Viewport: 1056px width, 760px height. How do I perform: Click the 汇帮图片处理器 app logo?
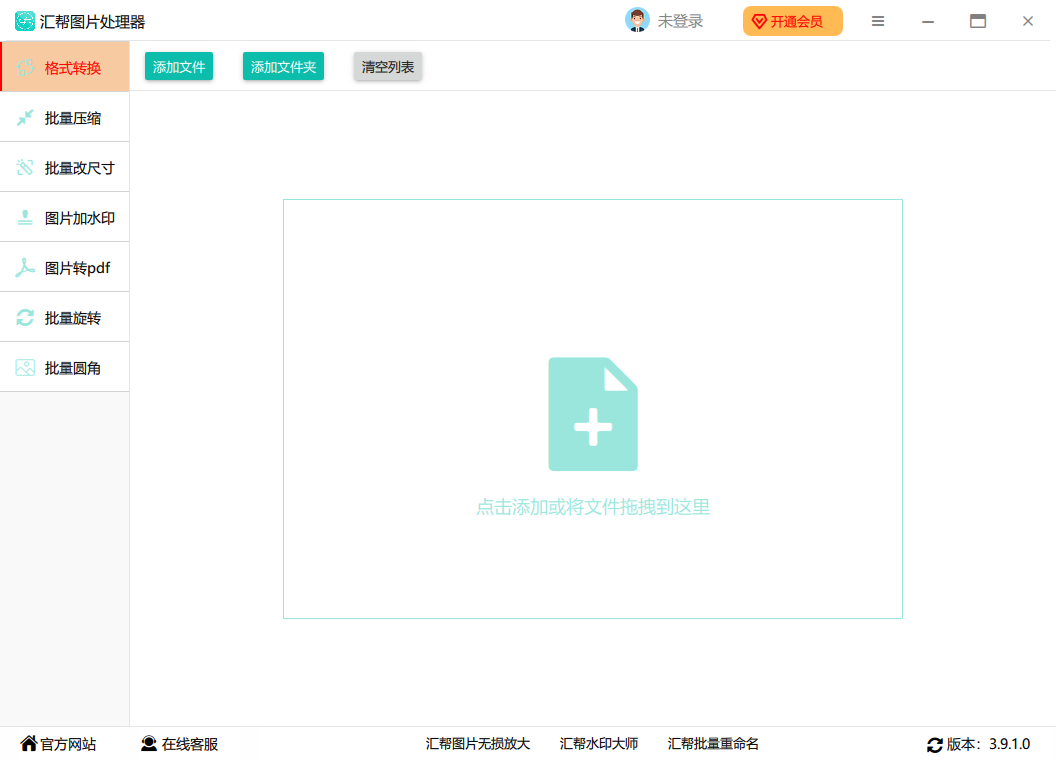[x=25, y=21]
